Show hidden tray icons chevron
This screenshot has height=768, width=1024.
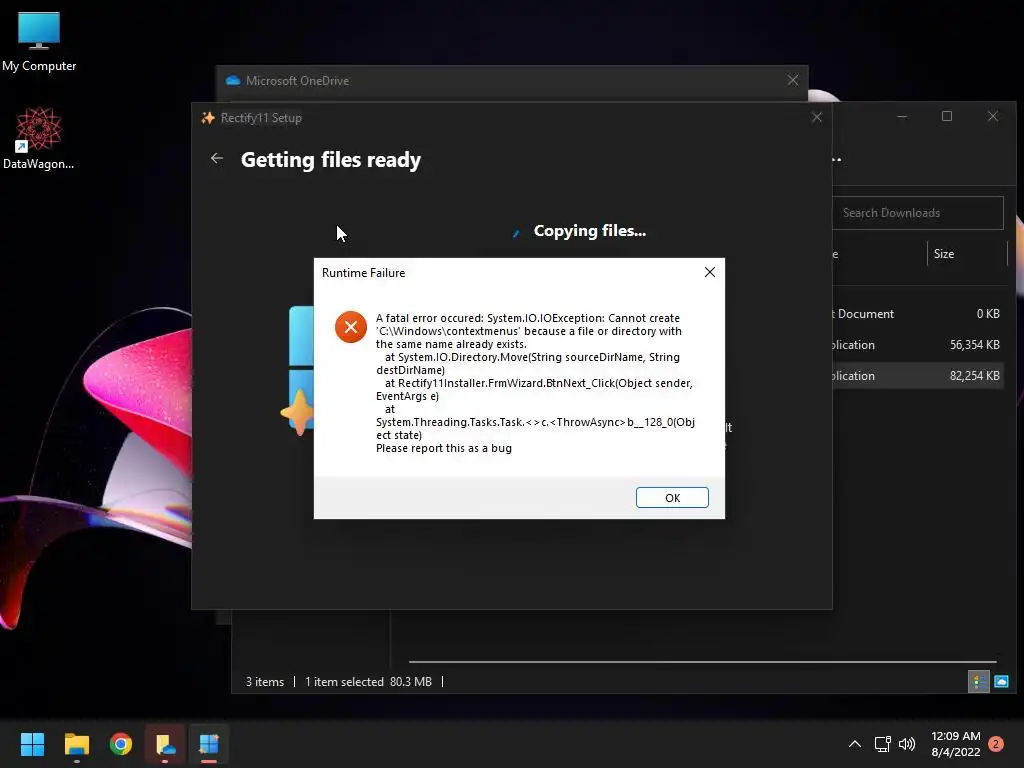point(854,744)
